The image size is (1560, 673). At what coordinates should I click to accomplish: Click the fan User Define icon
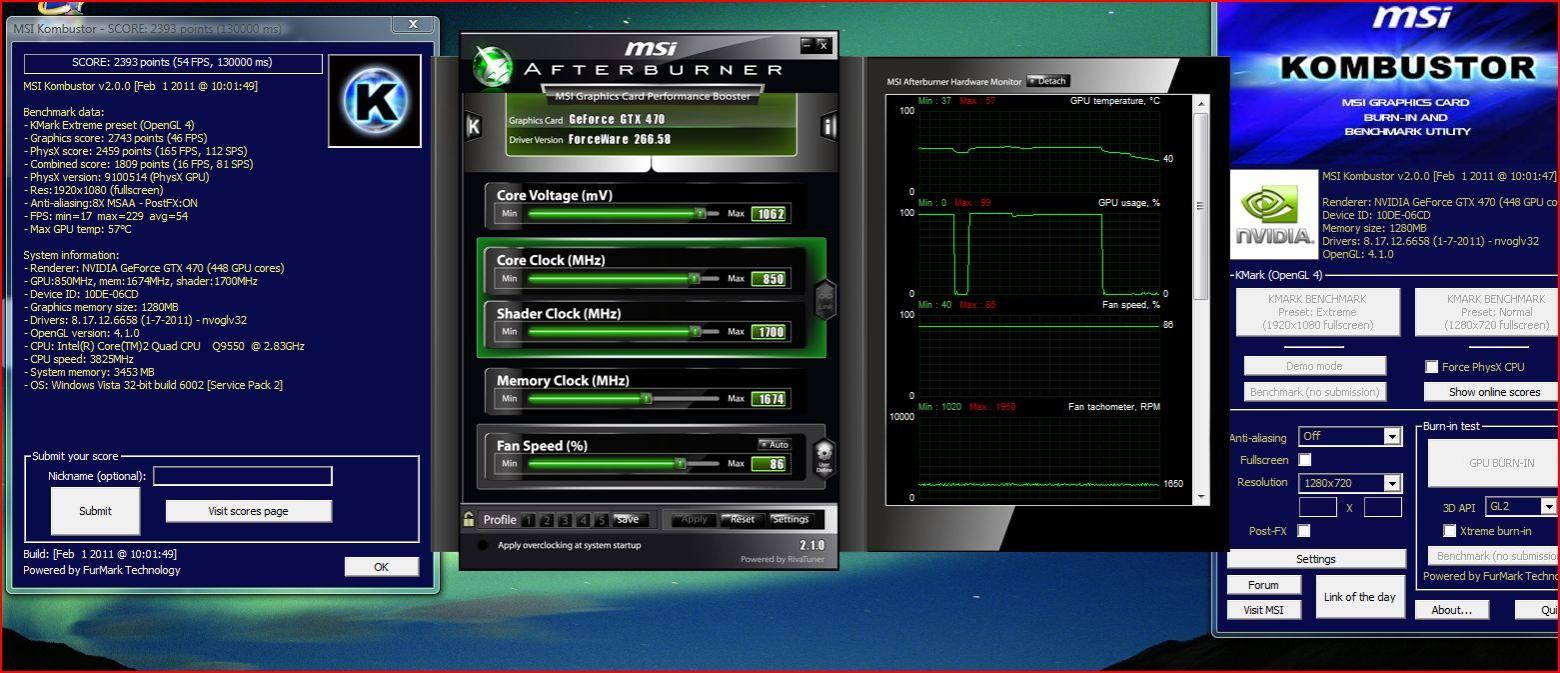(824, 457)
